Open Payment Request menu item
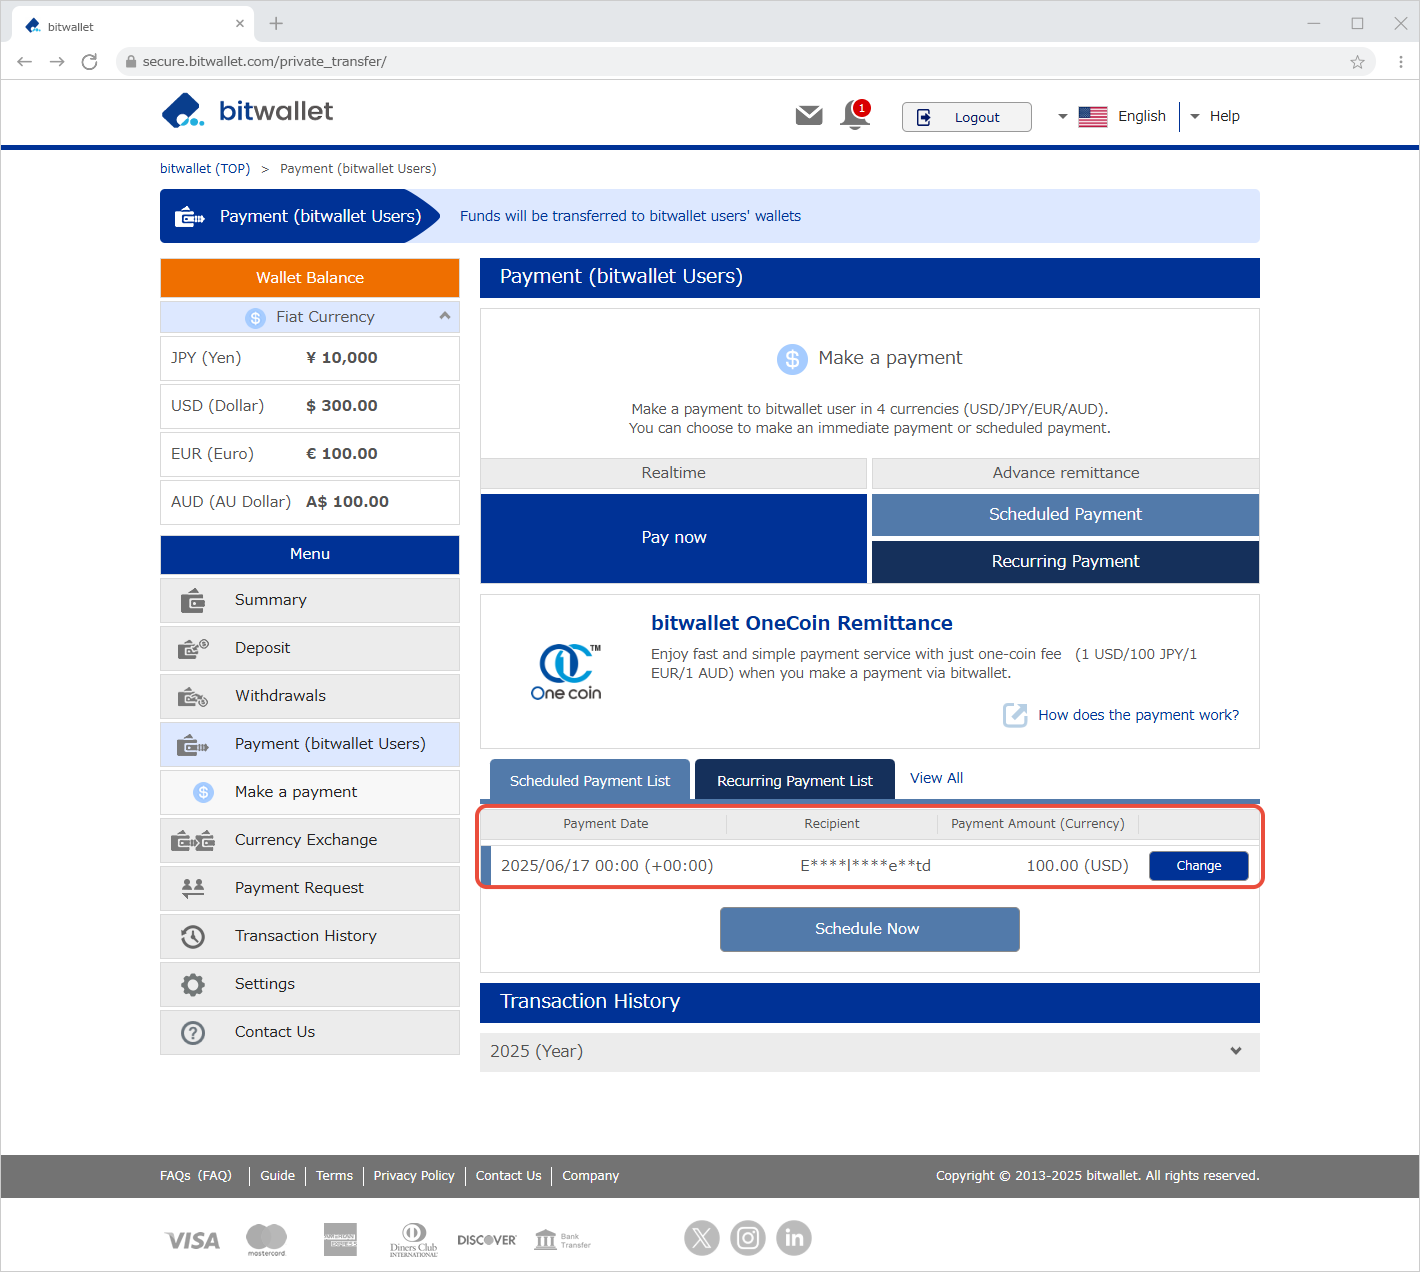This screenshot has height=1272, width=1420. pos(310,888)
